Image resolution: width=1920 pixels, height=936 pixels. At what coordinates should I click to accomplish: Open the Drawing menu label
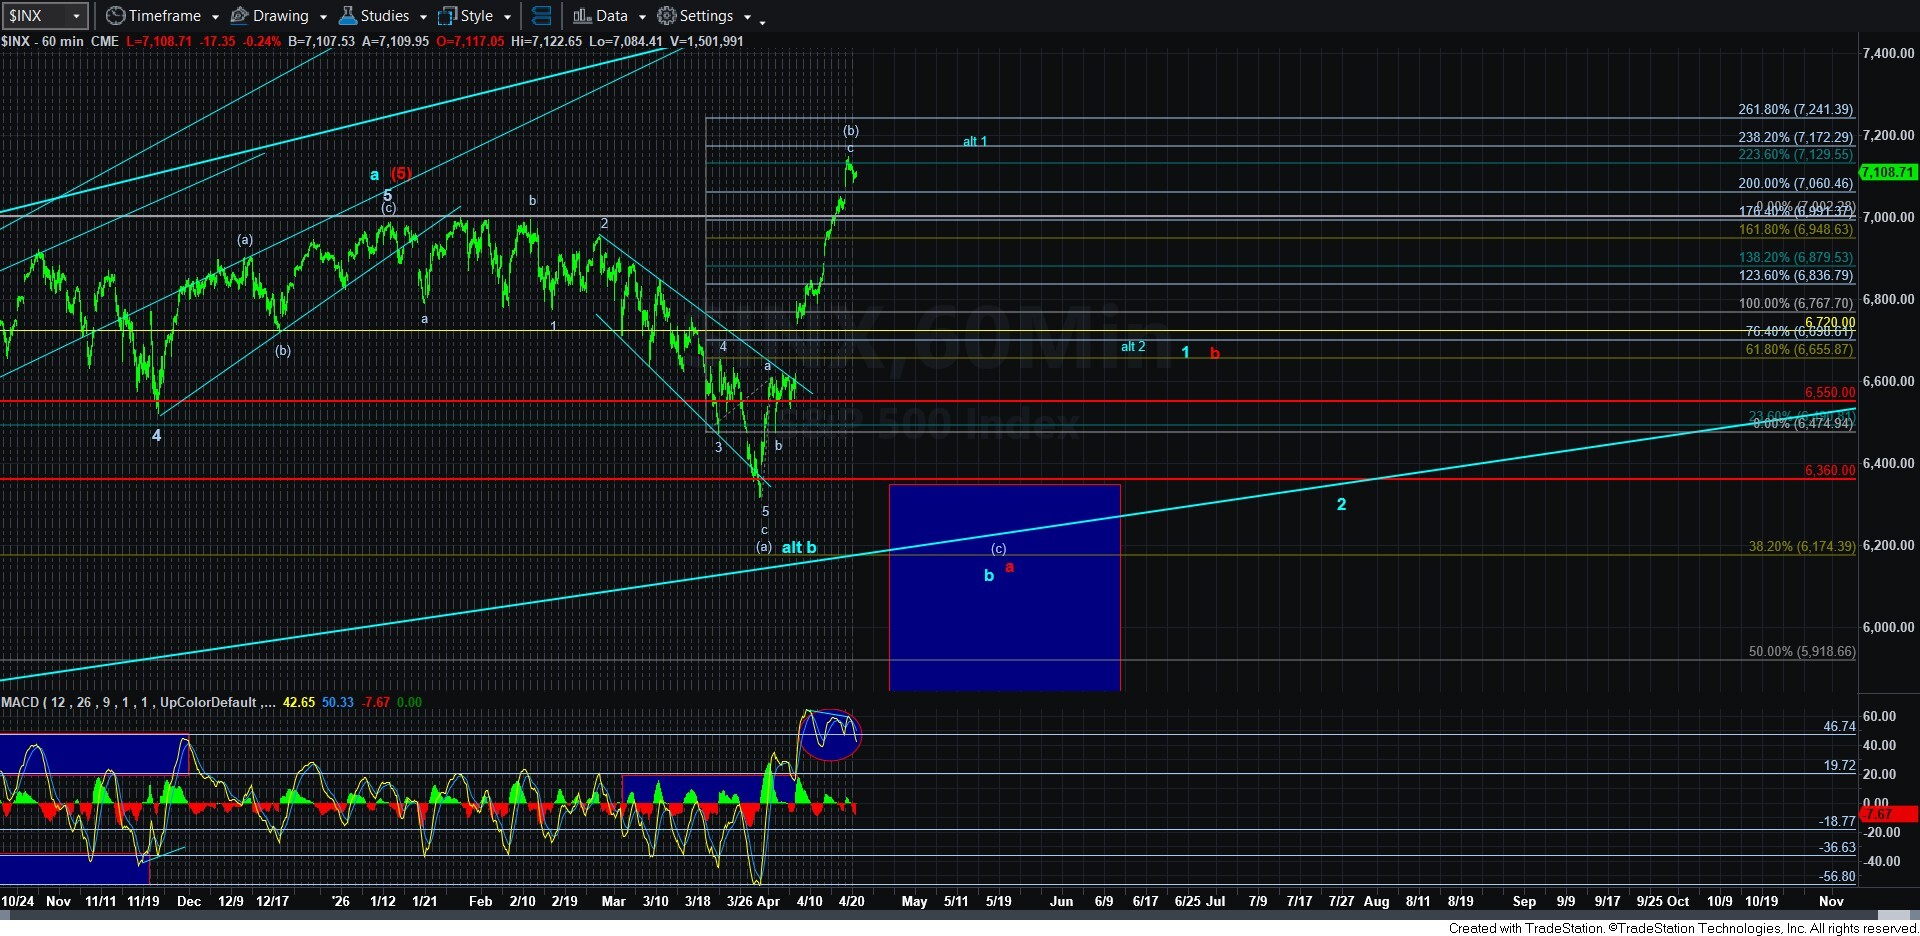[280, 16]
